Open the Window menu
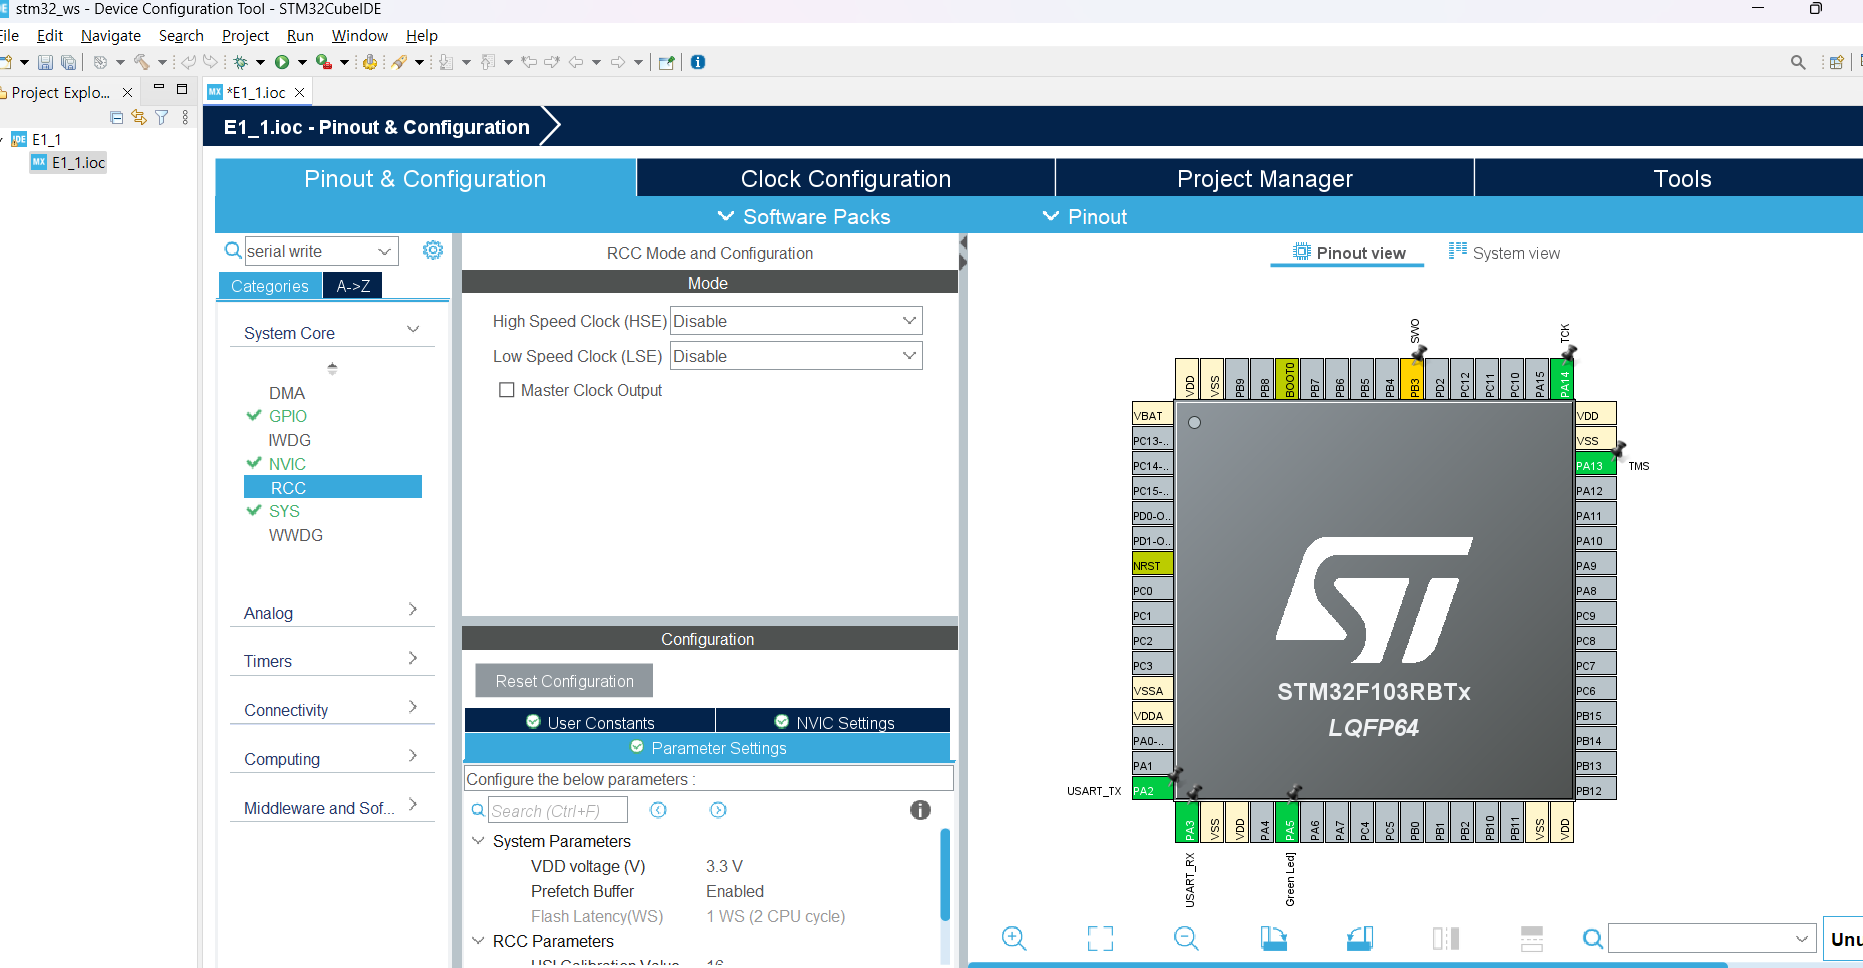Image resolution: width=1863 pixels, height=968 pixels. [x=360, y=36]
